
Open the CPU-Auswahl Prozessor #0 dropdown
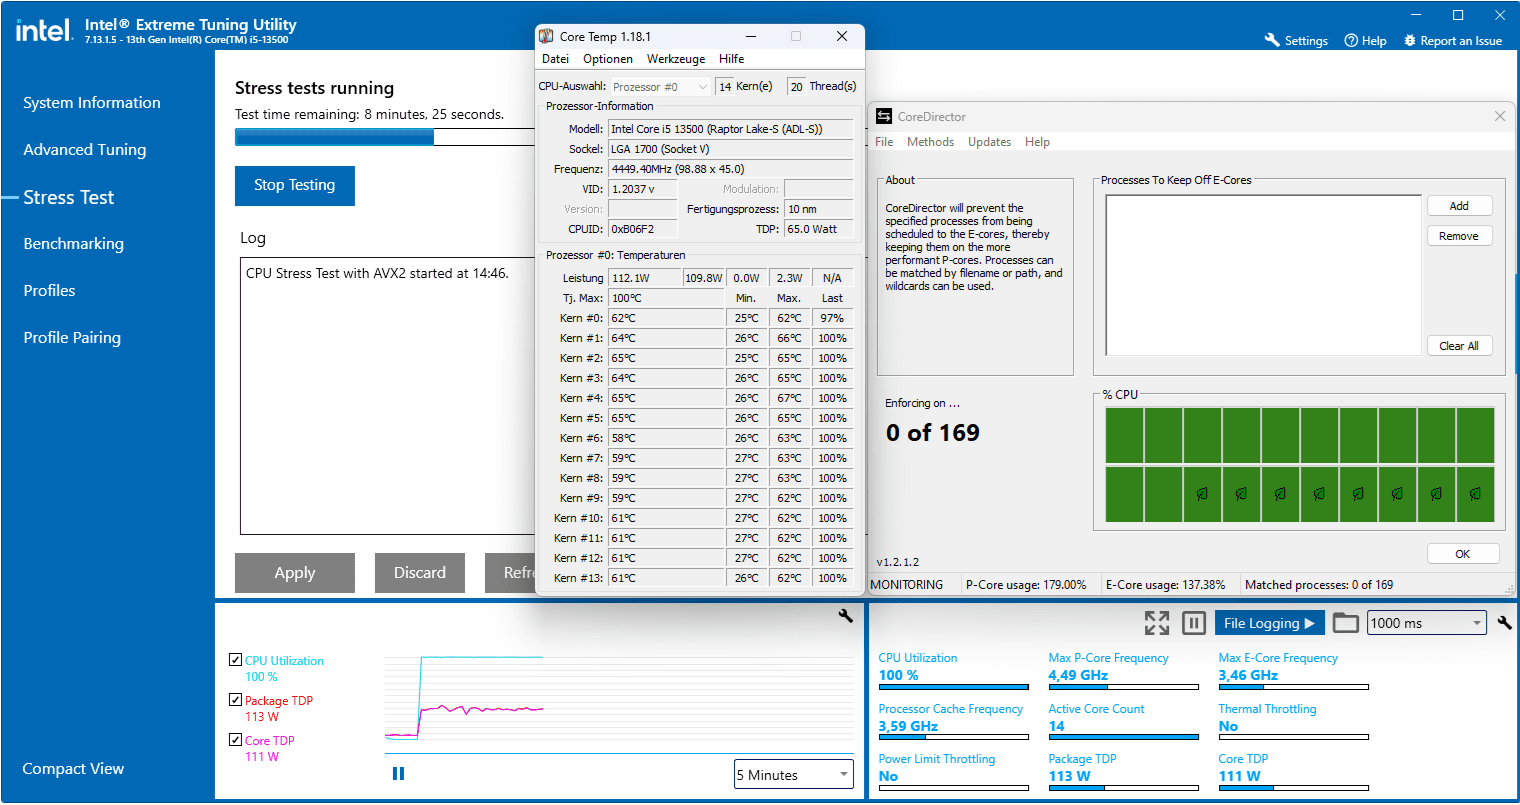point(660,87)
